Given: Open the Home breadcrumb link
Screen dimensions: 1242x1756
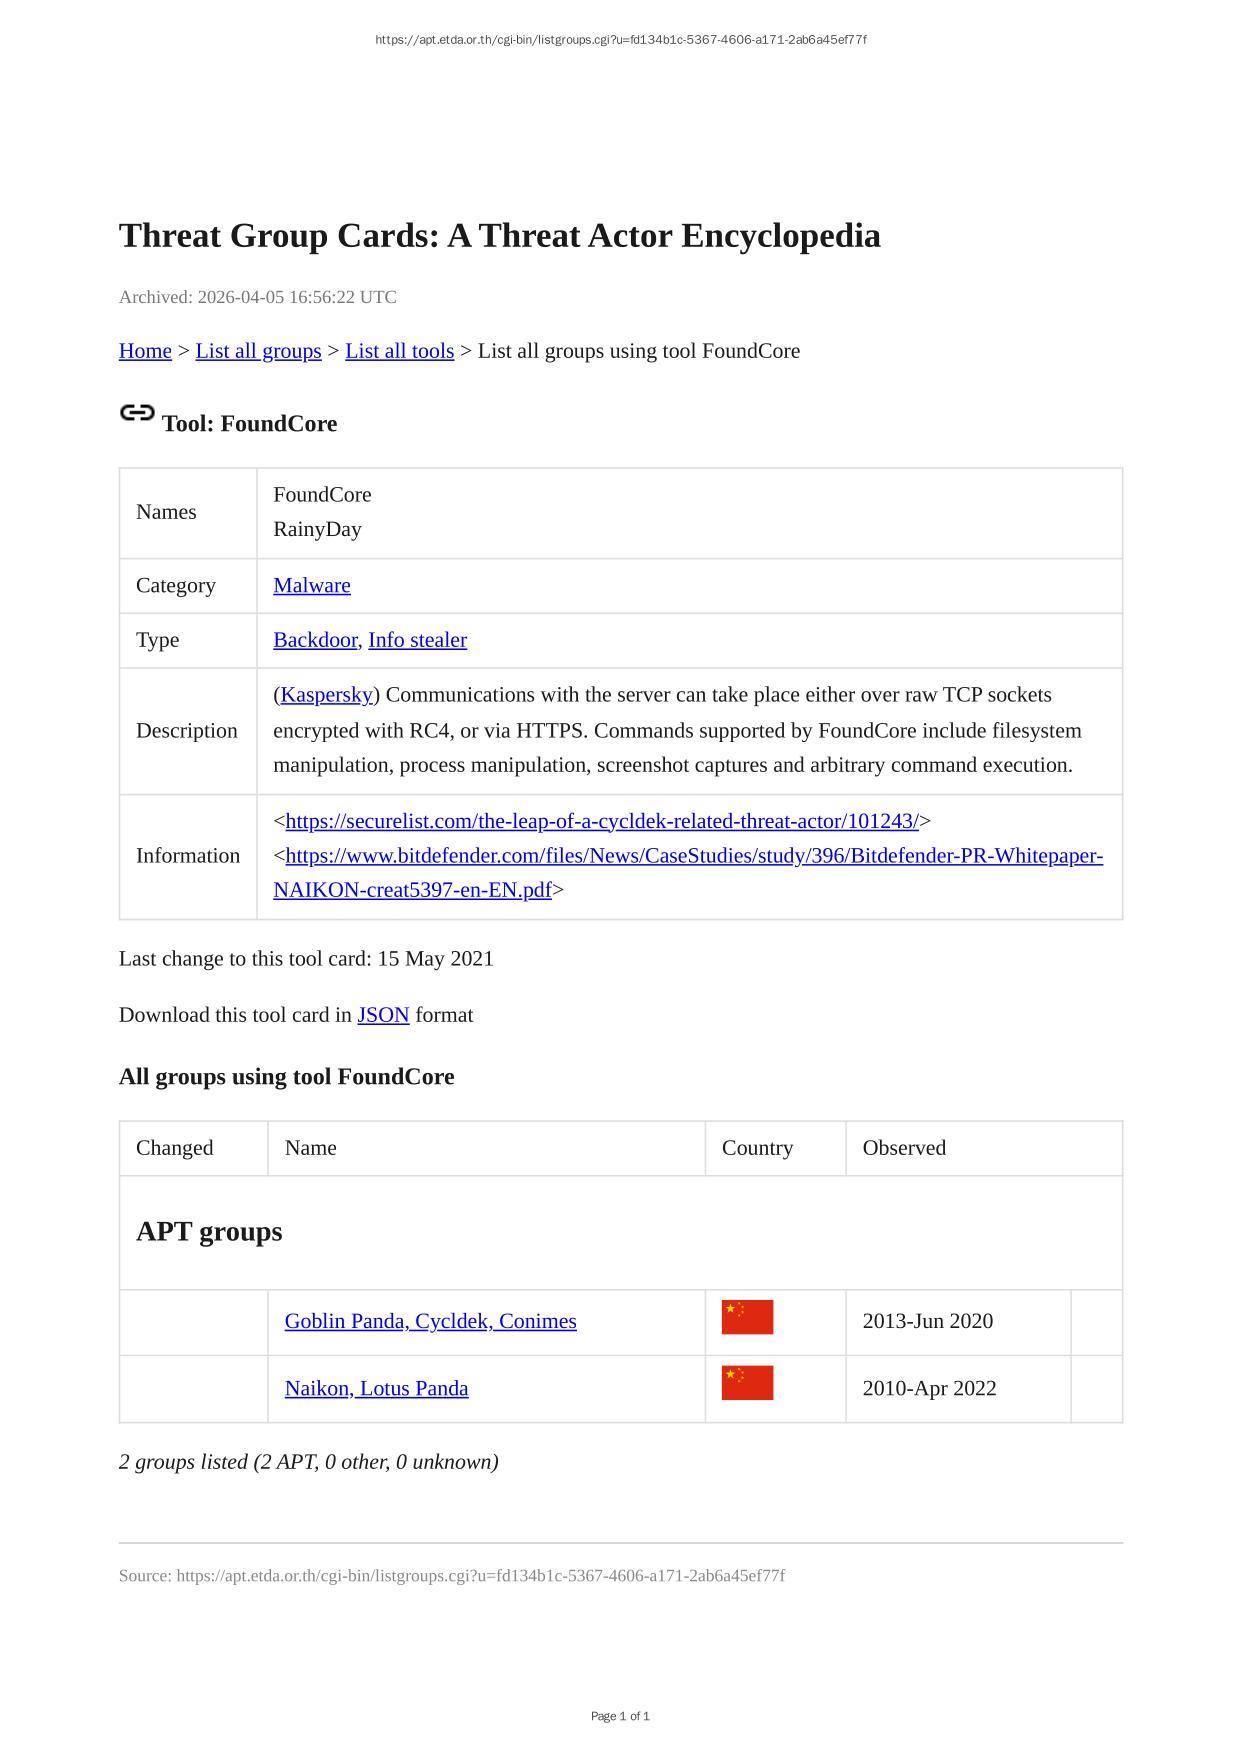Looking at the screenshot, I should (x=145, y=351).
